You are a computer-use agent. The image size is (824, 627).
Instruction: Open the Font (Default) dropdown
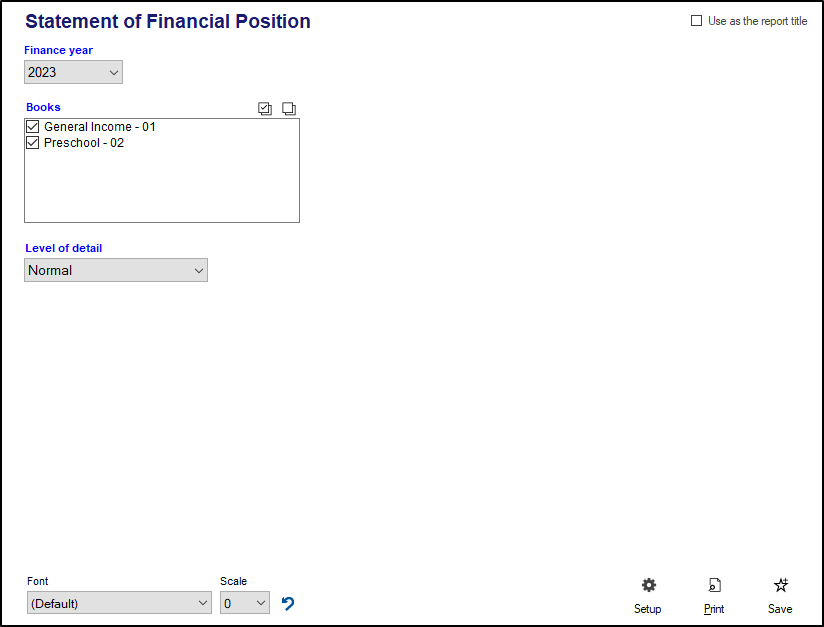119,603
